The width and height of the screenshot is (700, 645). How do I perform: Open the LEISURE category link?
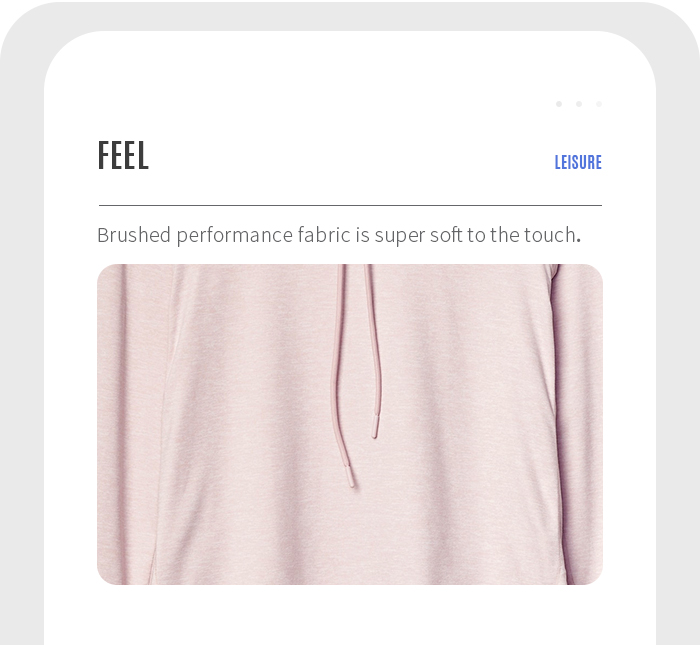point(578,162)
